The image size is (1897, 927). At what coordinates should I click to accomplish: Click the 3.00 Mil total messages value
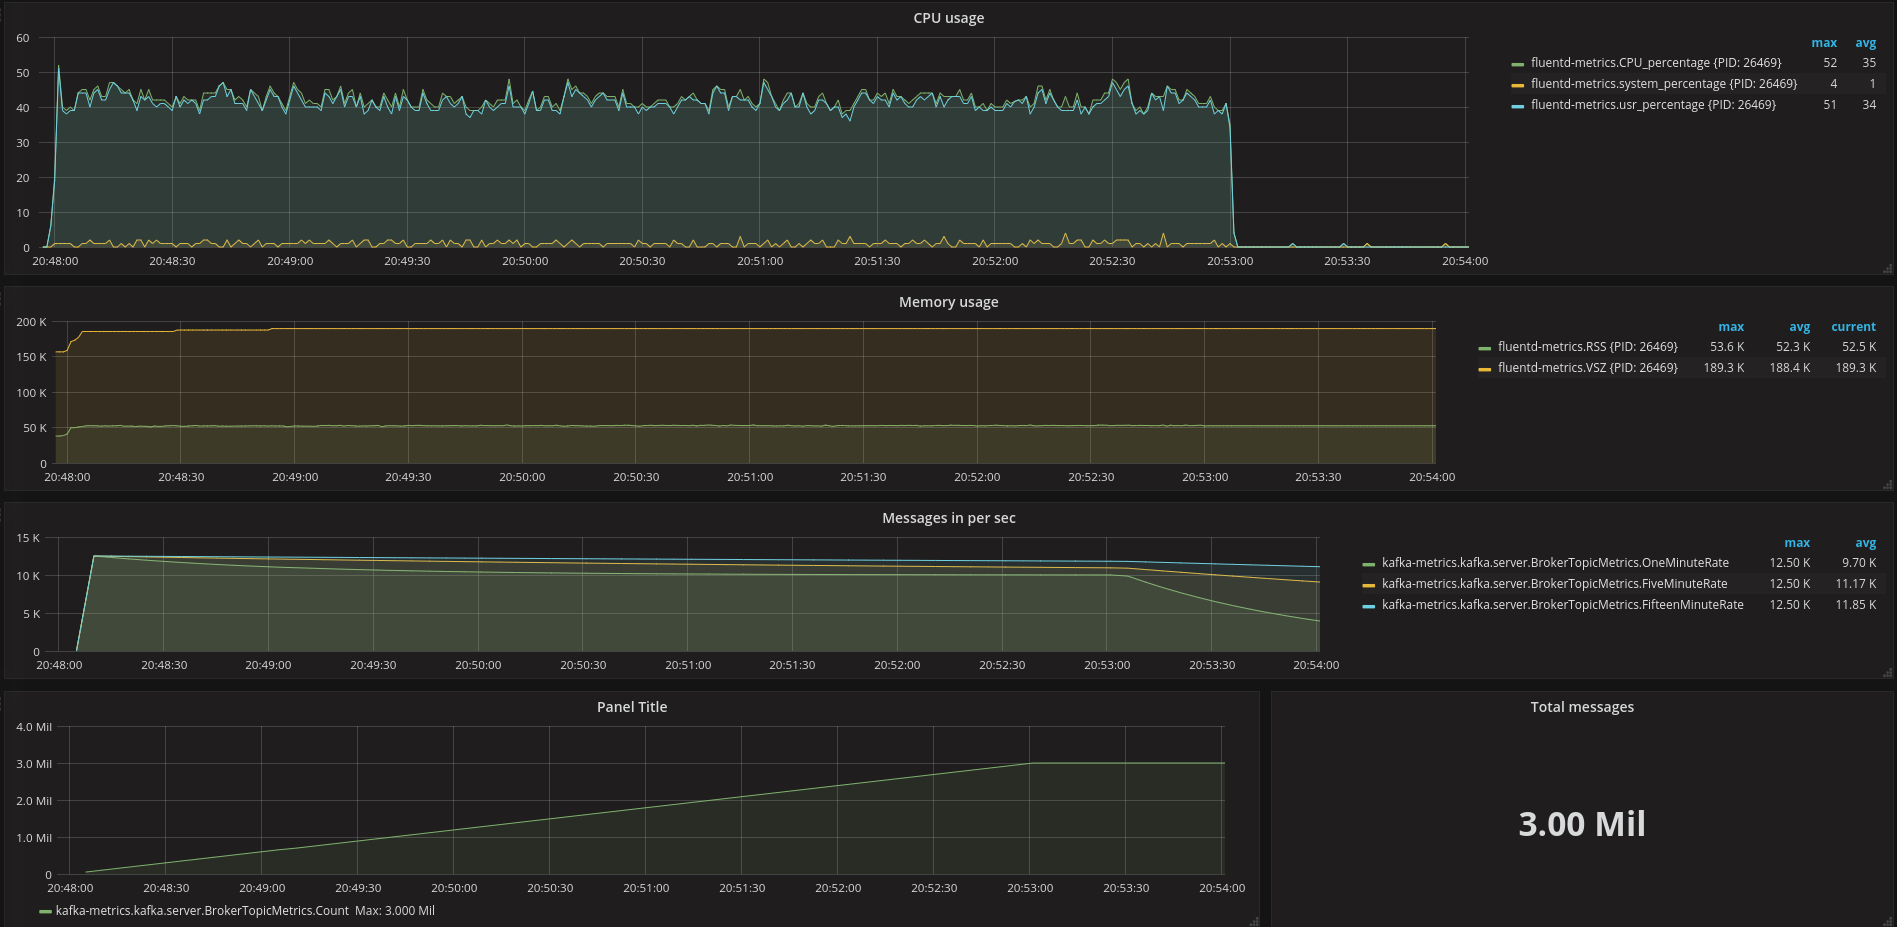coord(1581,824)
